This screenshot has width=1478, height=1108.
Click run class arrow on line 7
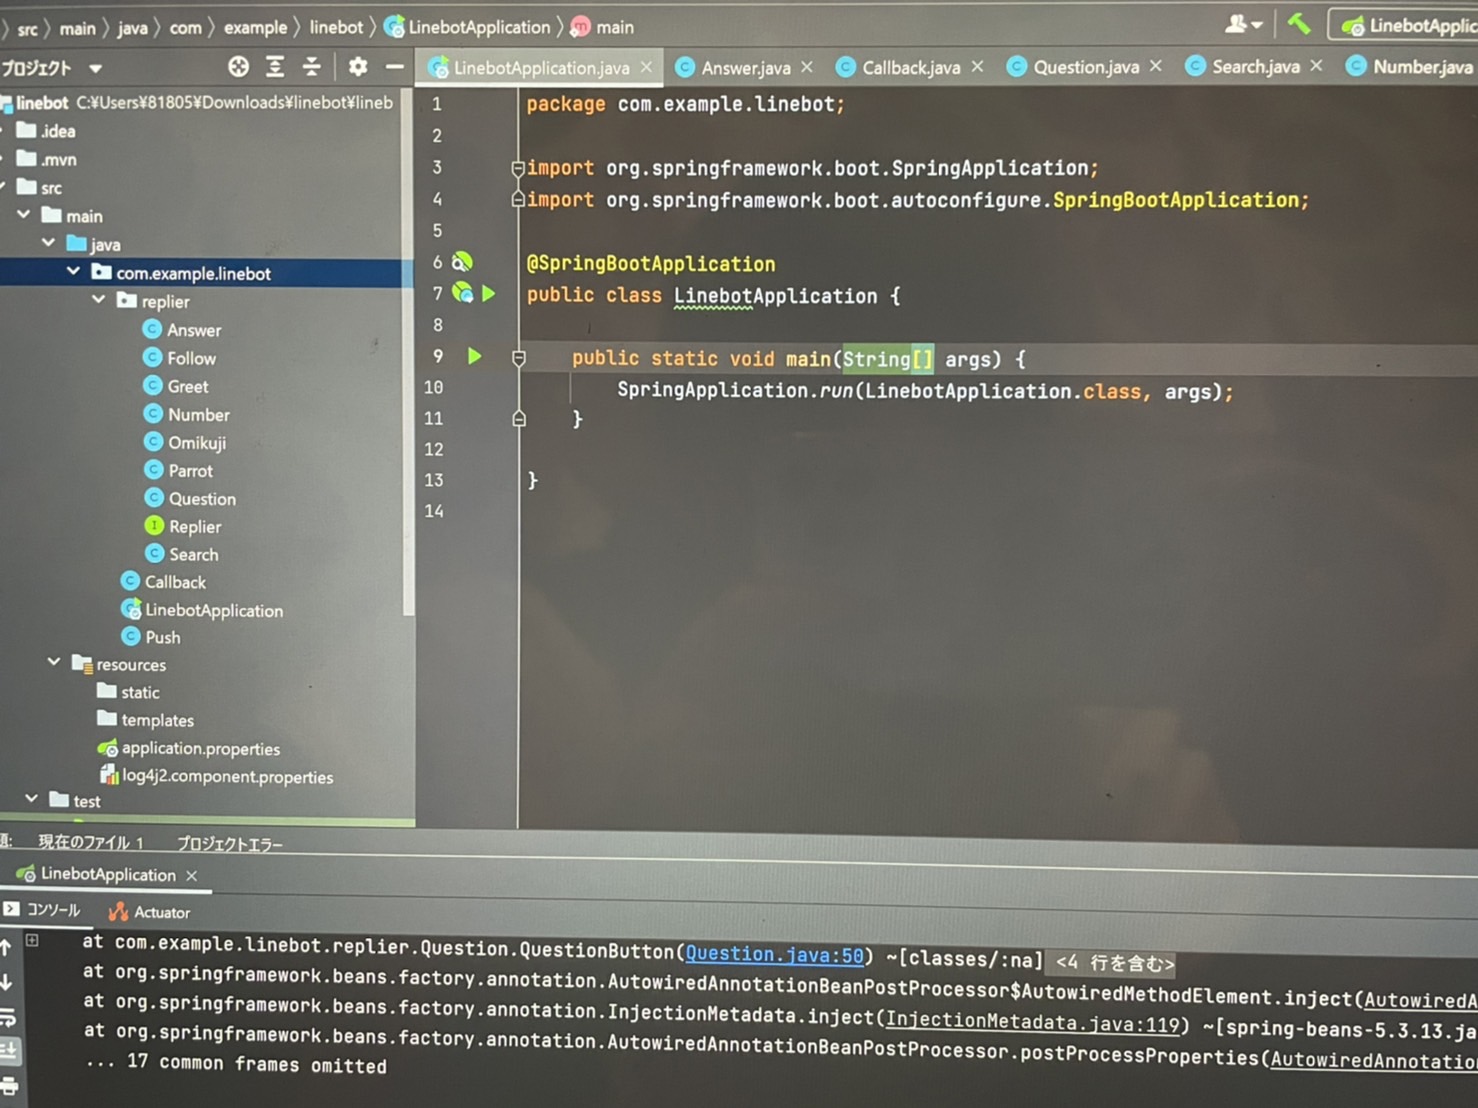(x=489, y=293)
